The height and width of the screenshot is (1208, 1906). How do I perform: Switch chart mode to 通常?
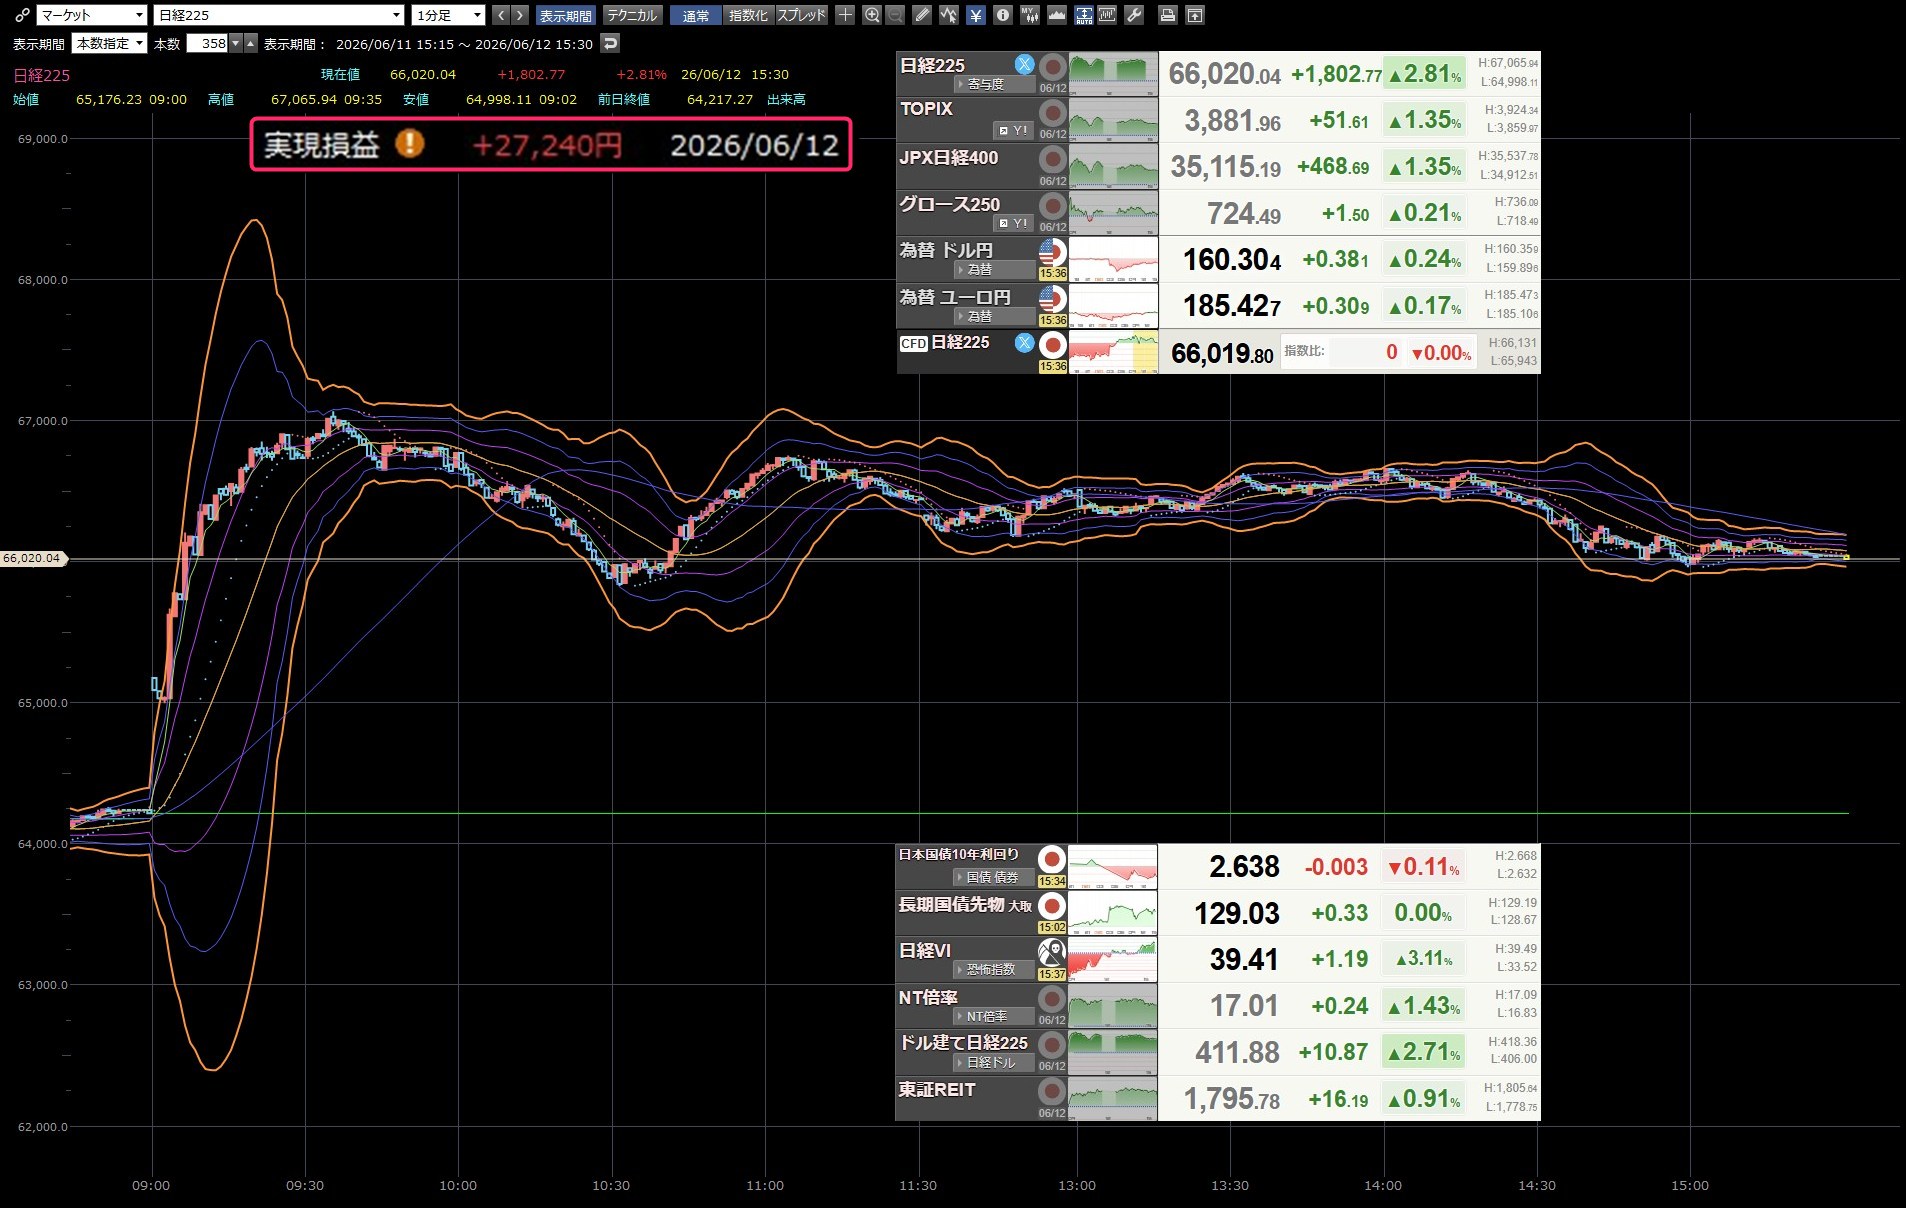pyautogui.click(x=696, y=15)
